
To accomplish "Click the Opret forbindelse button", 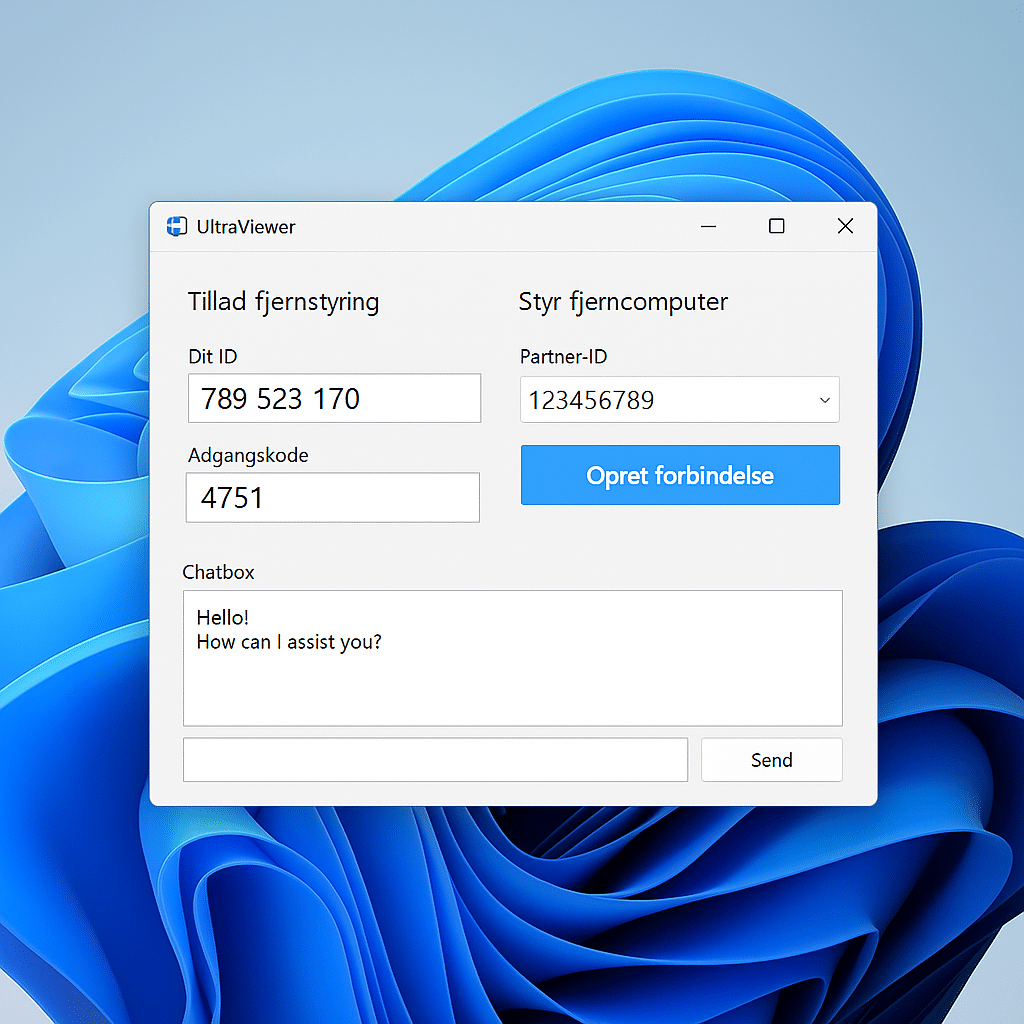I will point(679,475).
